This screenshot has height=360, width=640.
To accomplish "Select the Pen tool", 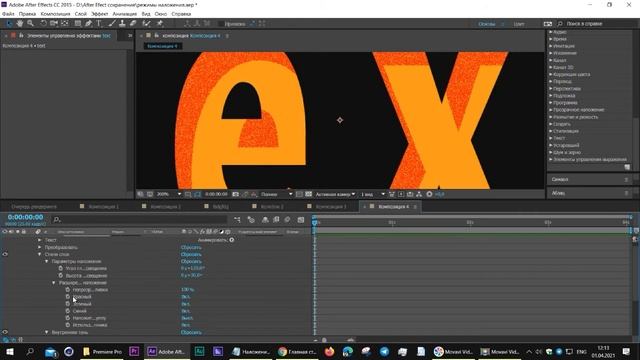I will 88,24.
